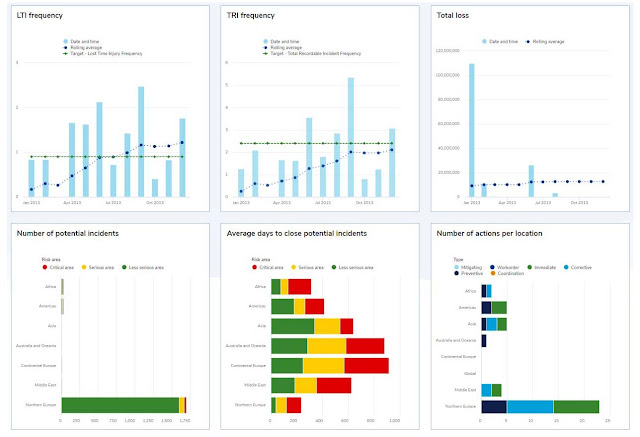Select Africa red segment in Average days chart
The image size is (640, 437).
300,287
